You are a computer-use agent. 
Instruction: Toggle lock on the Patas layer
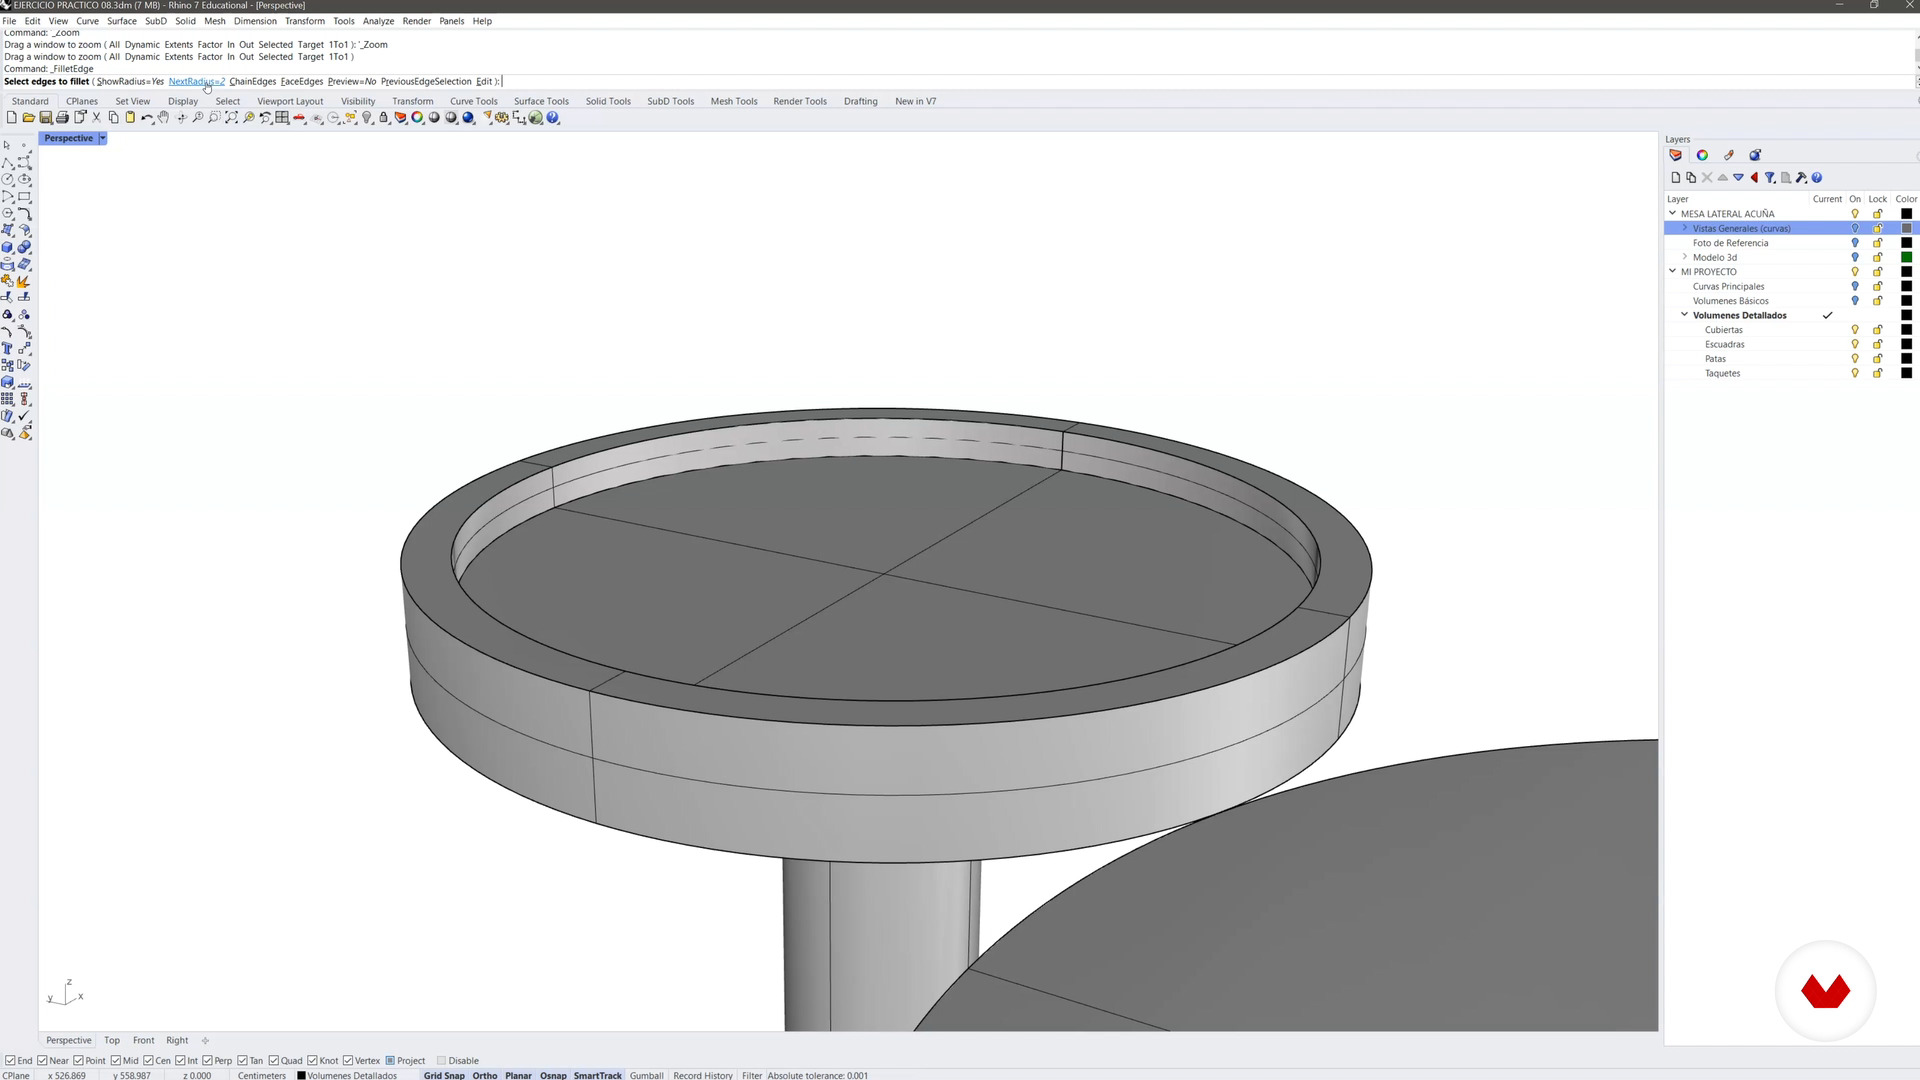click(1877, 359)
